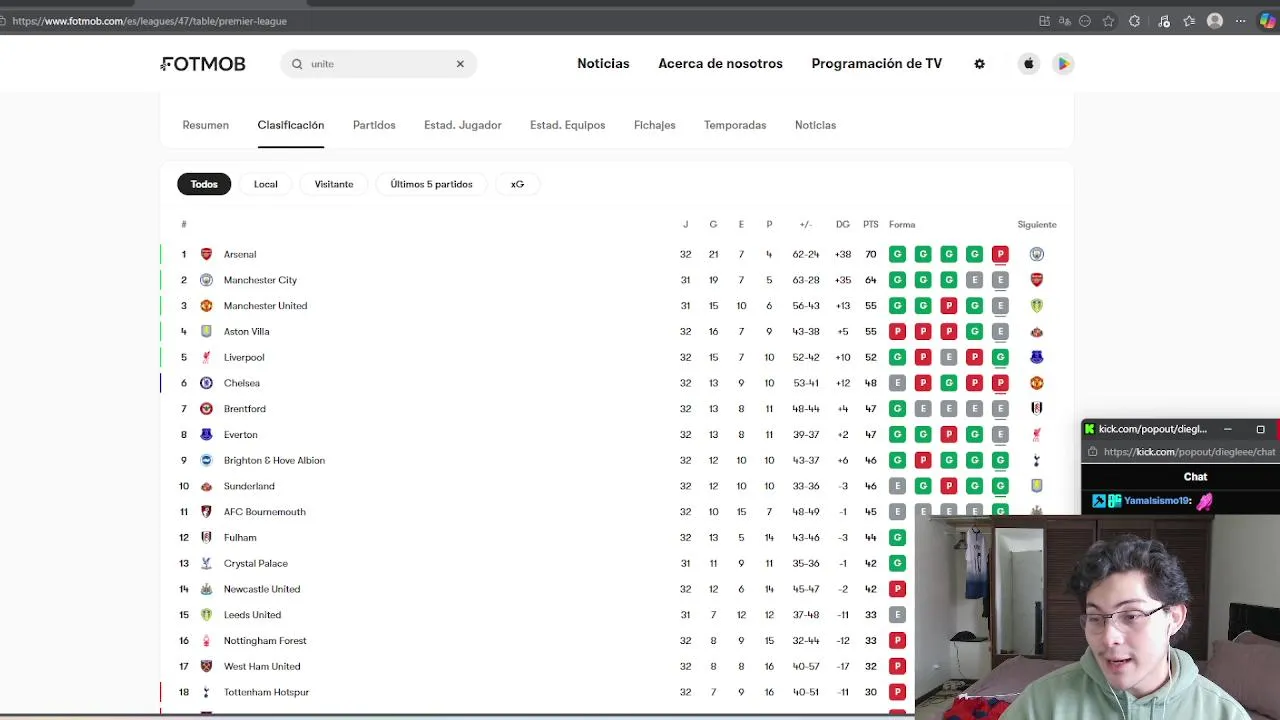Image resolution: width=1280 pixels, height=720 pixels.
Task: Clear the search box with the X
Action: pyautogui.click(x=460, y=64)
